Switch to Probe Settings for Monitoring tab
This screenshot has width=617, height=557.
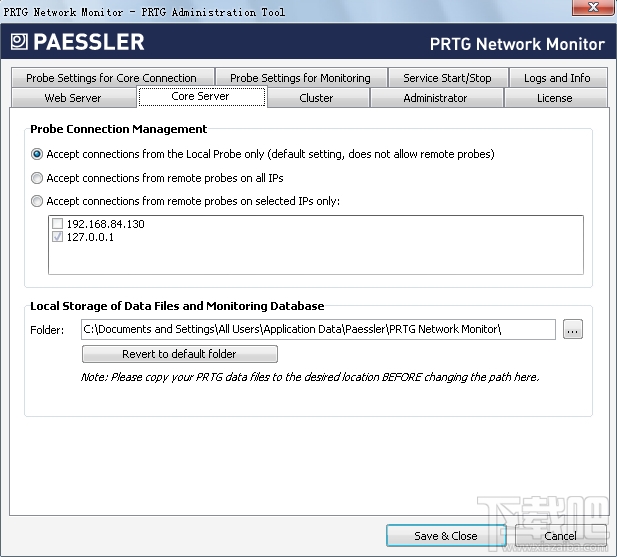point(301,78)
